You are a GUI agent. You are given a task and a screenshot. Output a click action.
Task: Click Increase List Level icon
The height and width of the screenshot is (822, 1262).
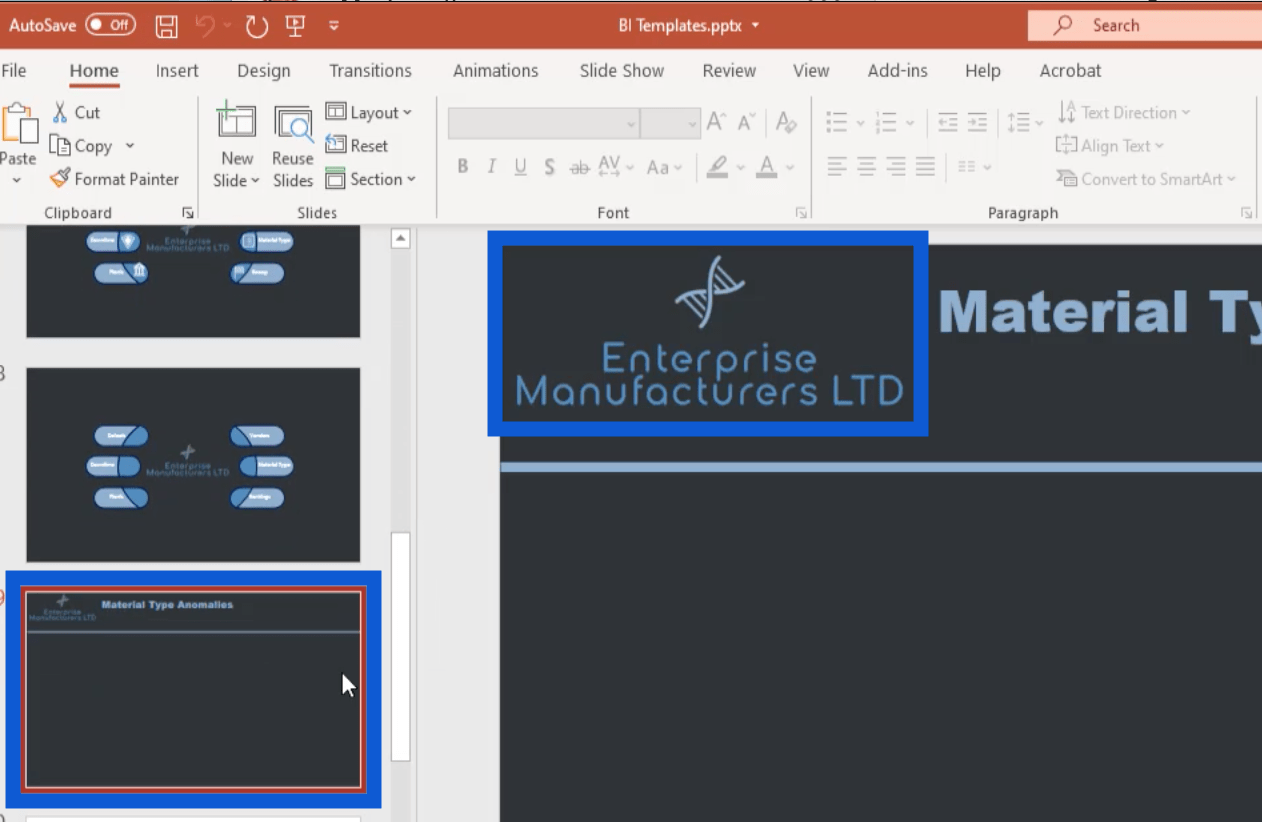click(x=977, y=123)
